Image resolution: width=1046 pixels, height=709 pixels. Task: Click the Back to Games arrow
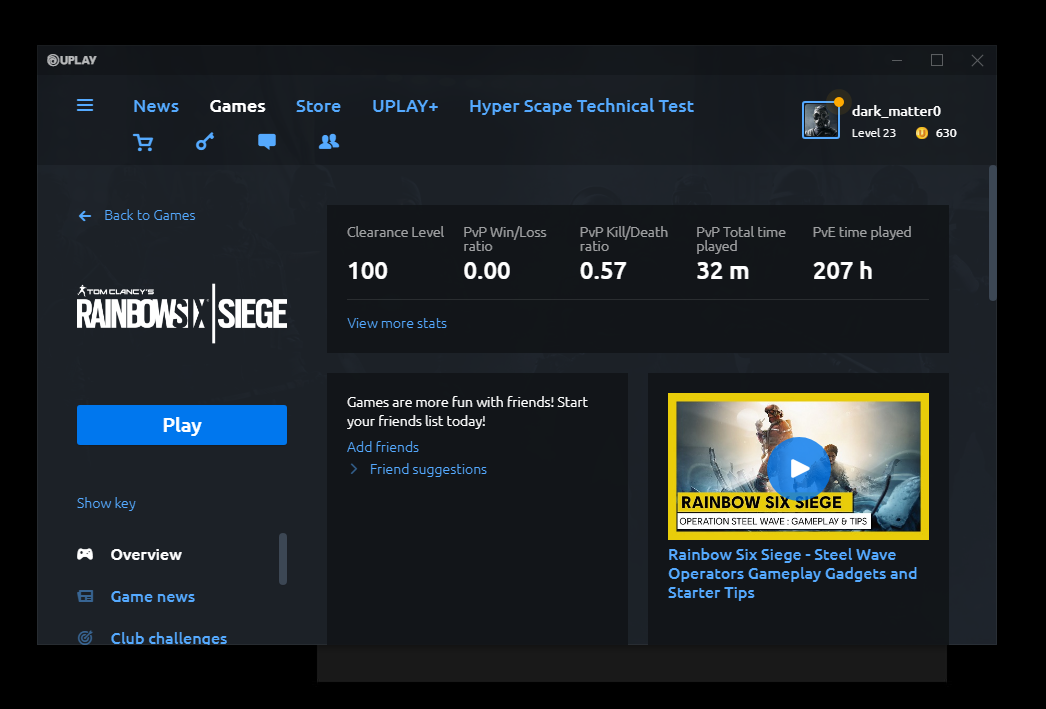point(85,216)
